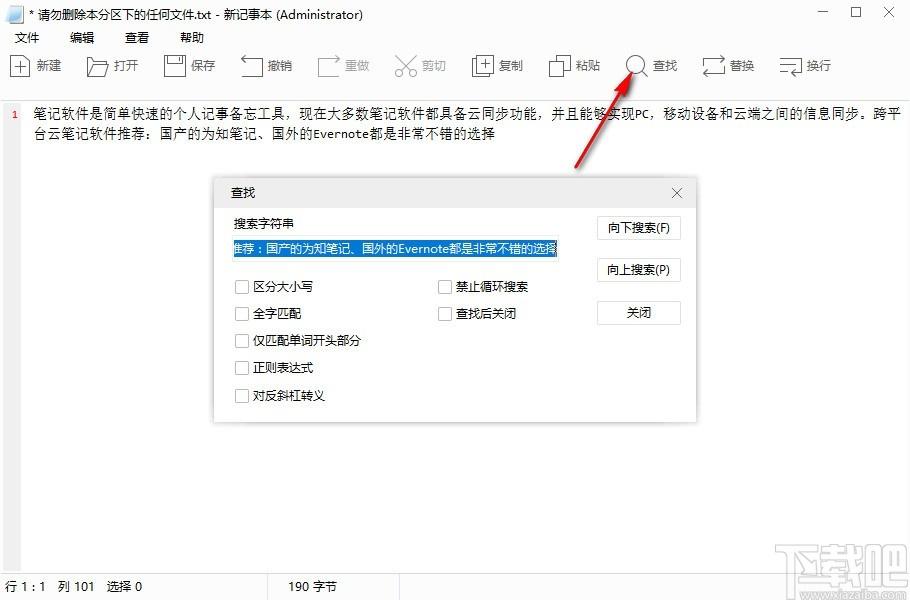Click 向上搜索(P) button
Image resolution: width=910 pixels, height=600 pixels.
[x=638, y=270]
